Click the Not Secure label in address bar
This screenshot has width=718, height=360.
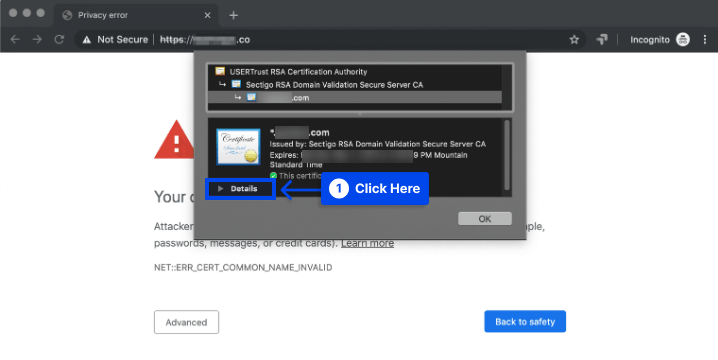click(122, 40)
